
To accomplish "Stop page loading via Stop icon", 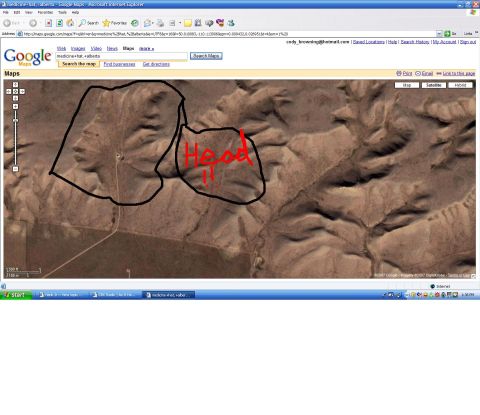I will pos(49,23).
